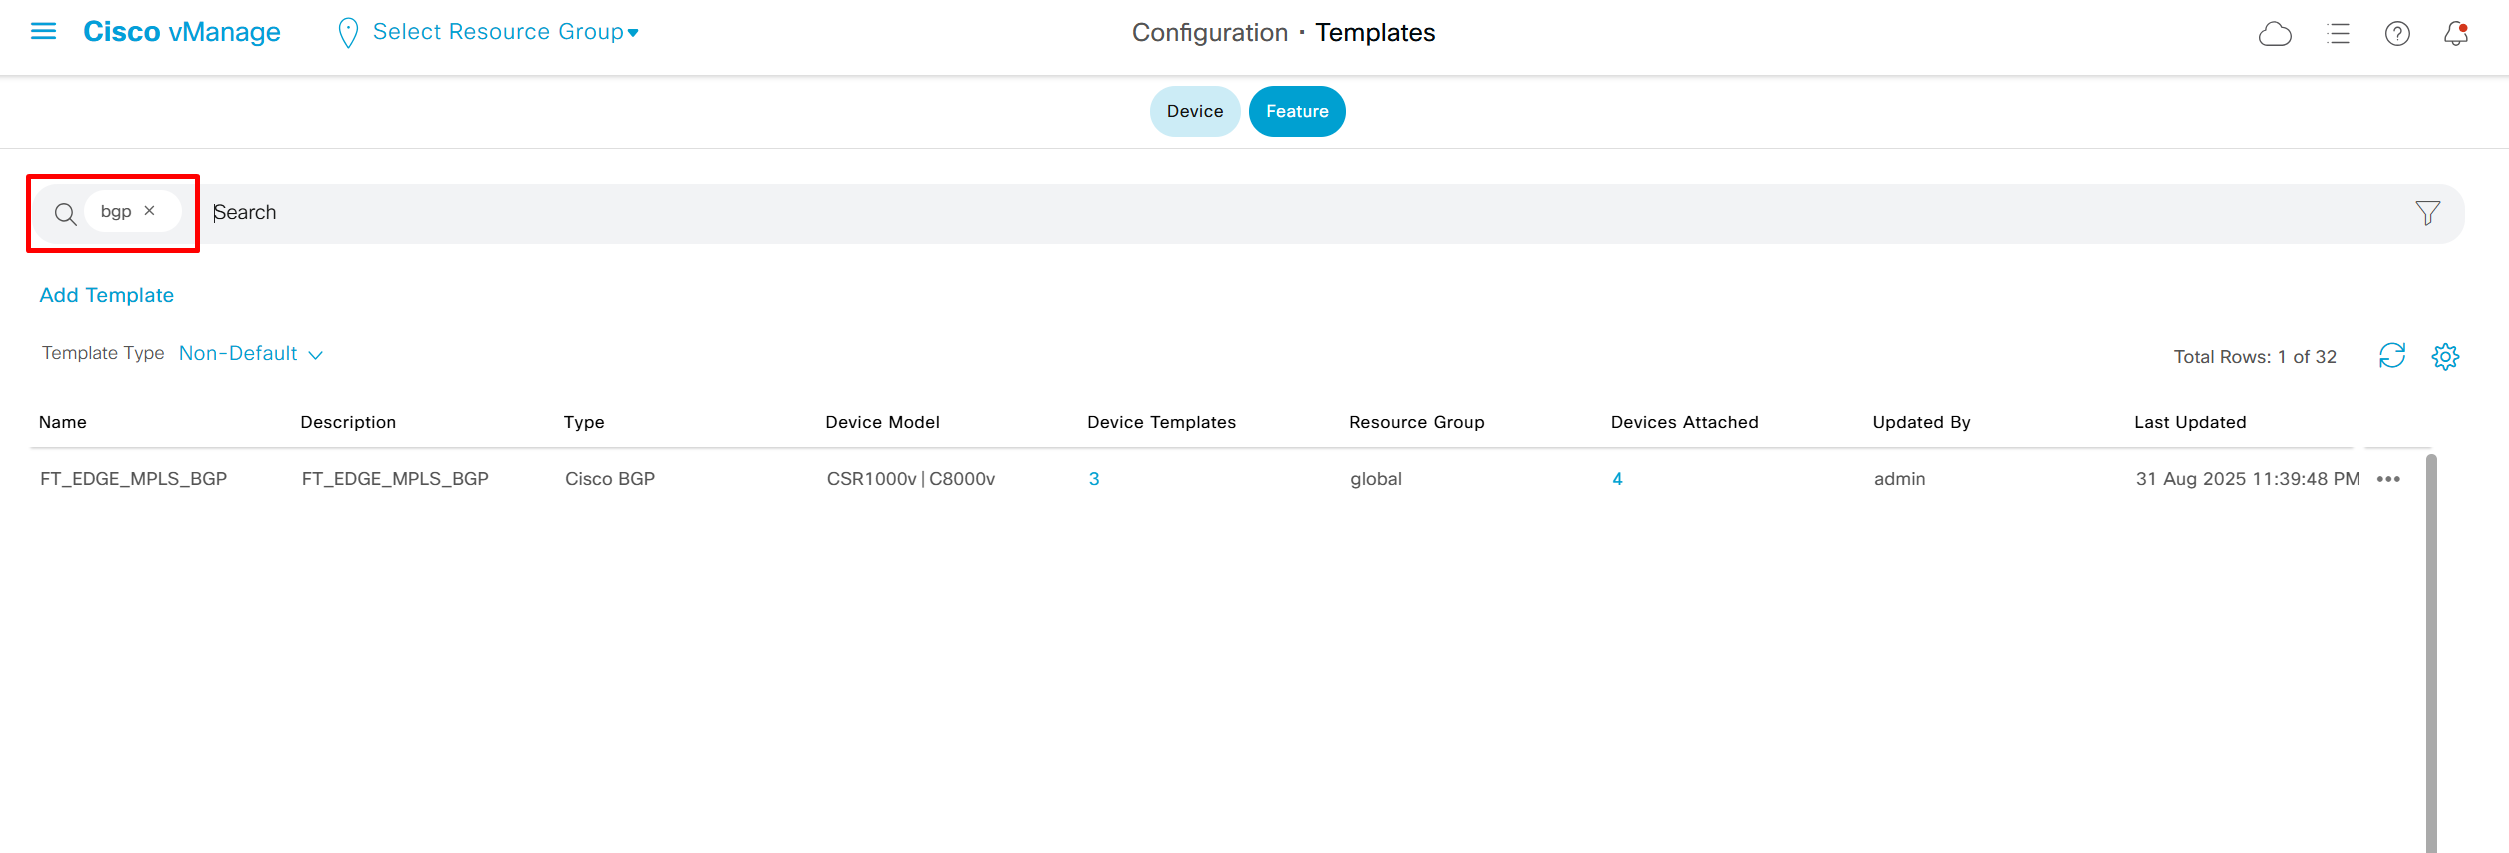
Task: Select the Feature tab
Action: pyautogui.click(x=1296, y=111)
